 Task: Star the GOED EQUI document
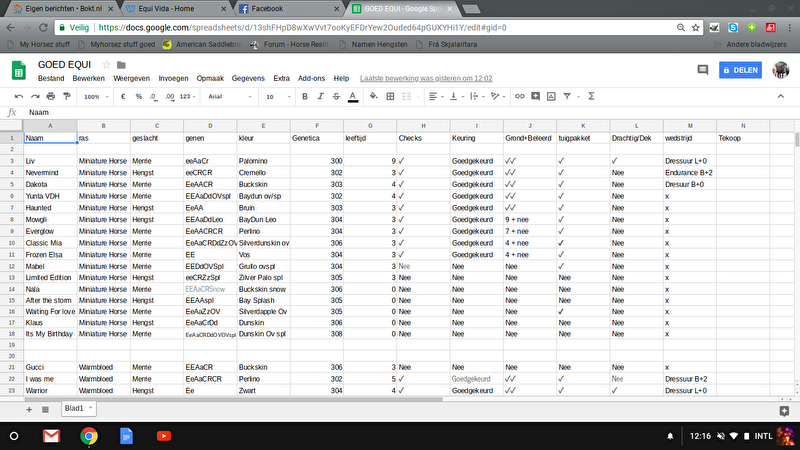tap(106, 64)
